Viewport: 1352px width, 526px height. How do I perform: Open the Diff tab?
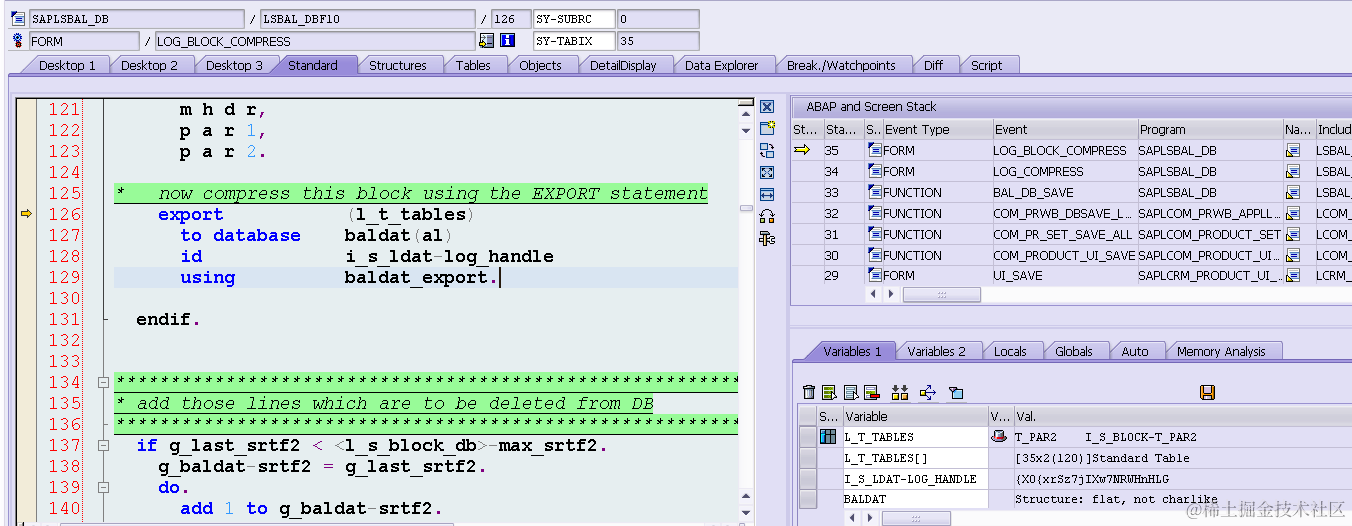pyautogui.click(x=933, y=65)
